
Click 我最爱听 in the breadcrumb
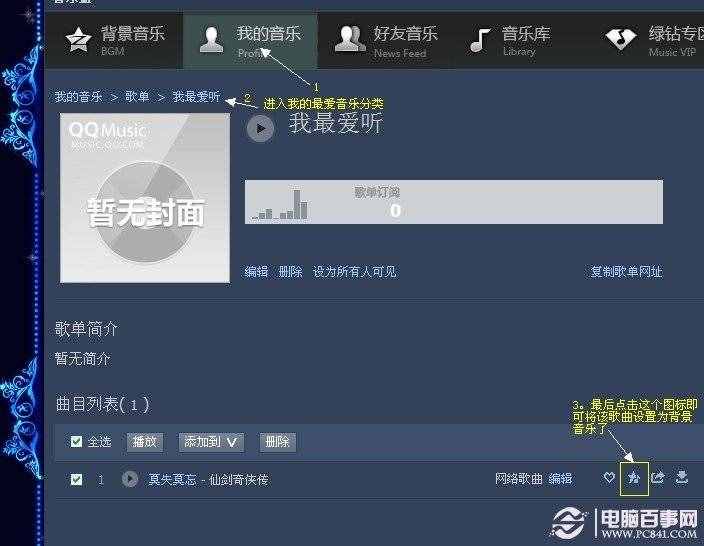coord(196,97)
